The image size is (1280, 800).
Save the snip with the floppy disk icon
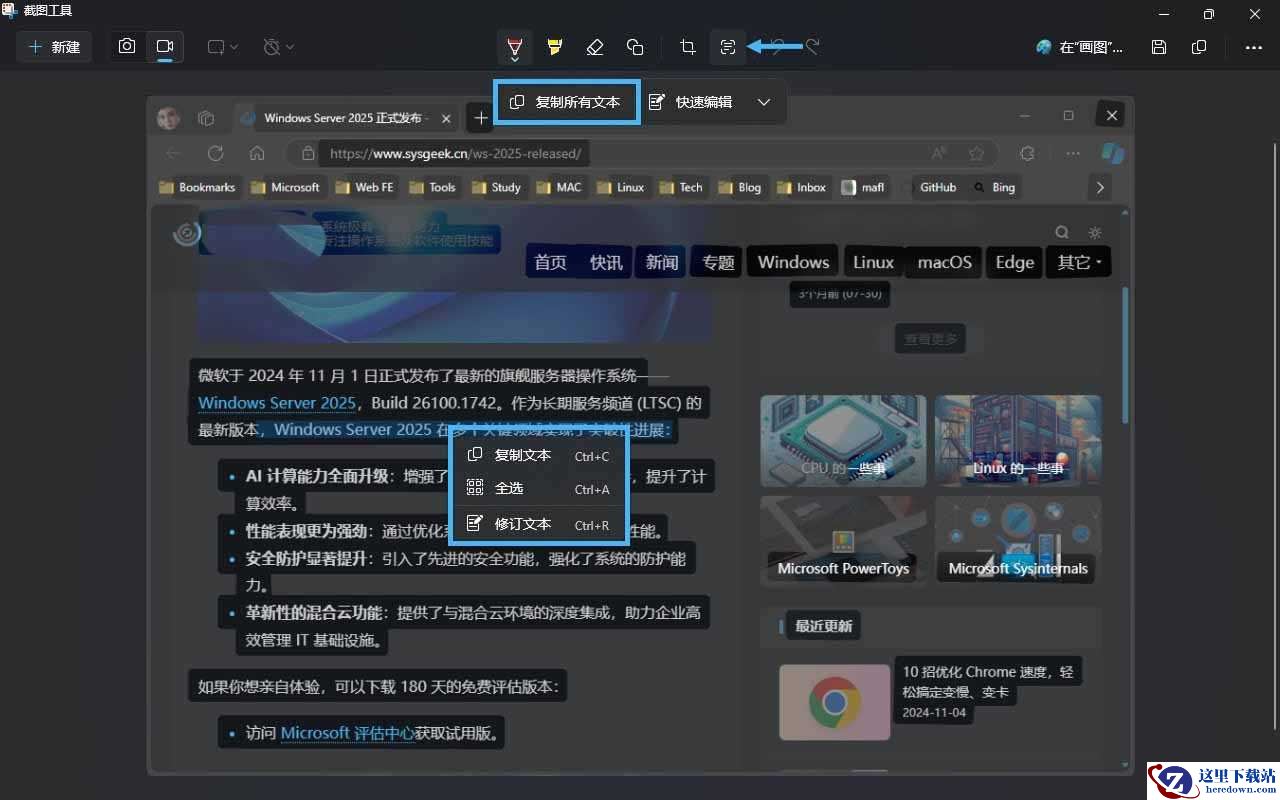tap(1159, 47)
